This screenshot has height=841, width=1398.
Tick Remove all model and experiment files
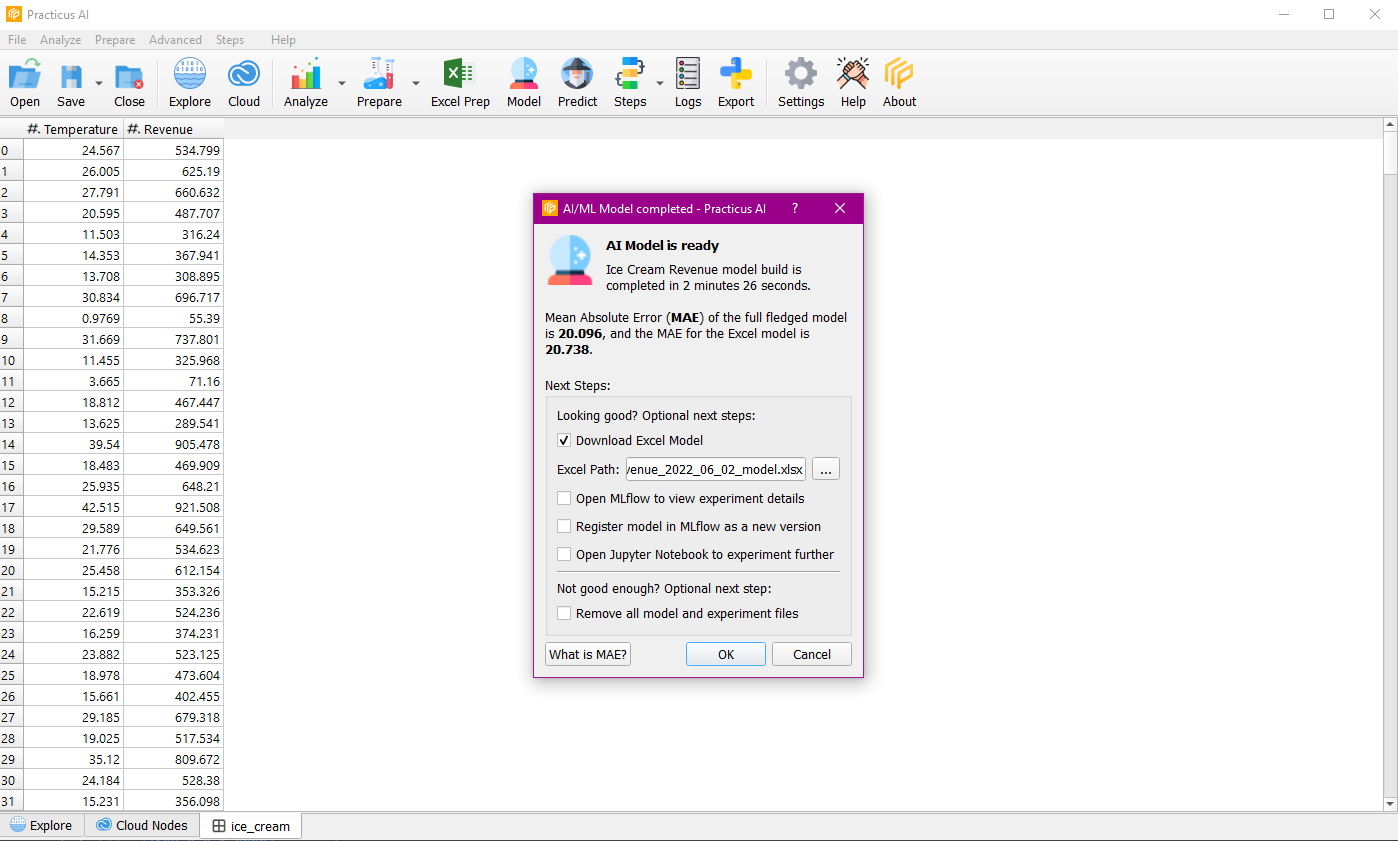pos(565,614)
